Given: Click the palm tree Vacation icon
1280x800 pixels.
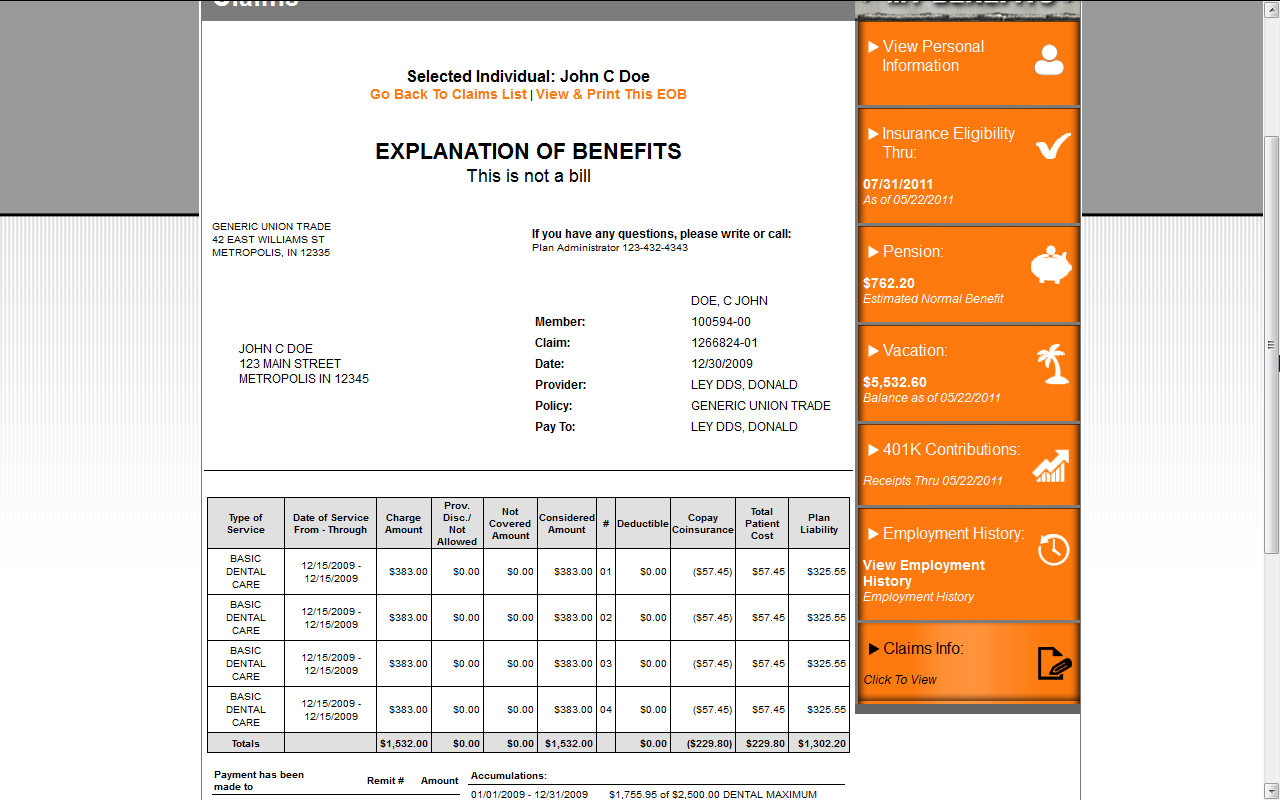Looking at the screenshot, I should [x=1053, y=364].
